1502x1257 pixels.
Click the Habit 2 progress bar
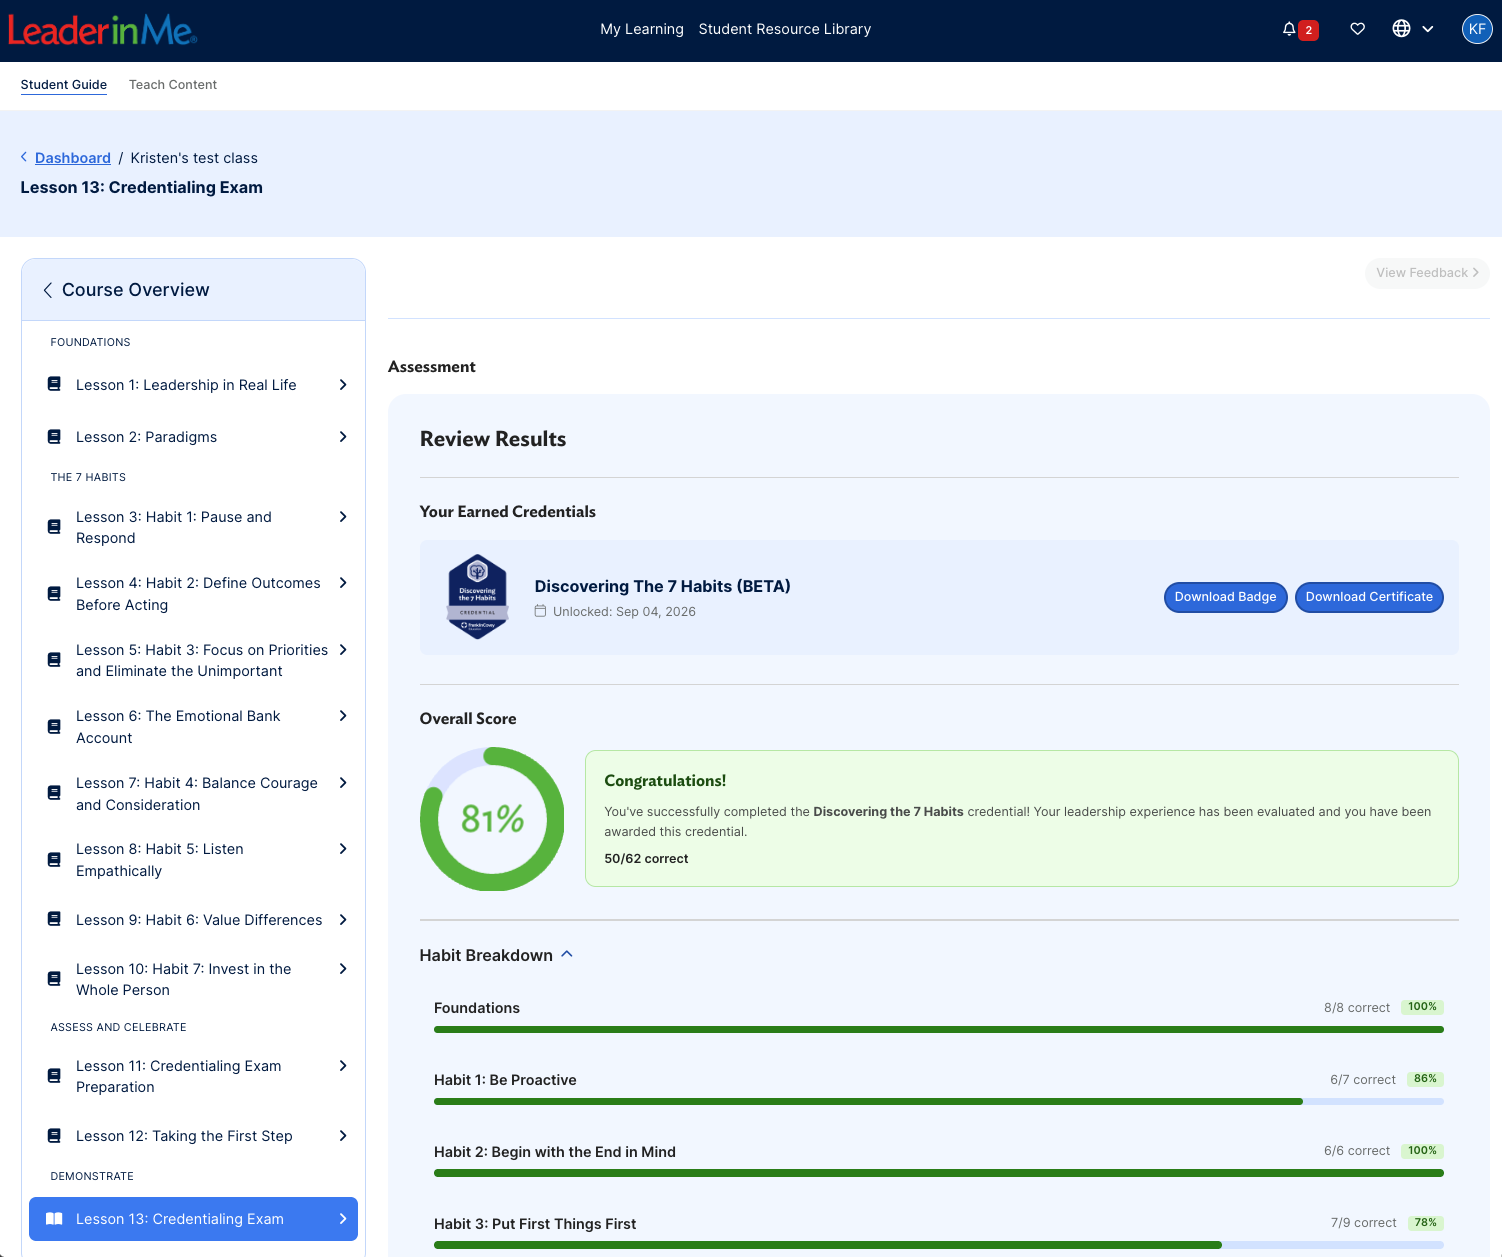point(939,1173)
